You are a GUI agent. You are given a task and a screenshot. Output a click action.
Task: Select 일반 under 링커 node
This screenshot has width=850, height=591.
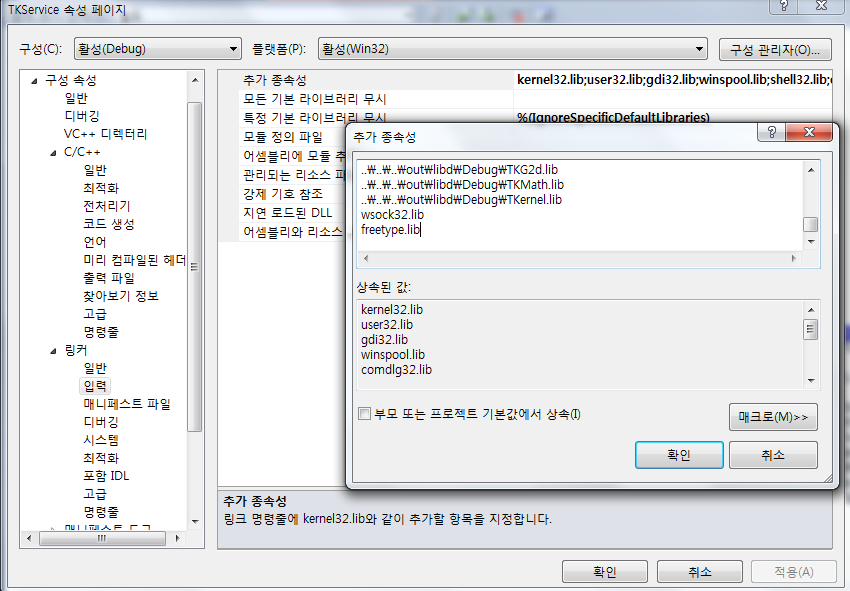[95, 368]
